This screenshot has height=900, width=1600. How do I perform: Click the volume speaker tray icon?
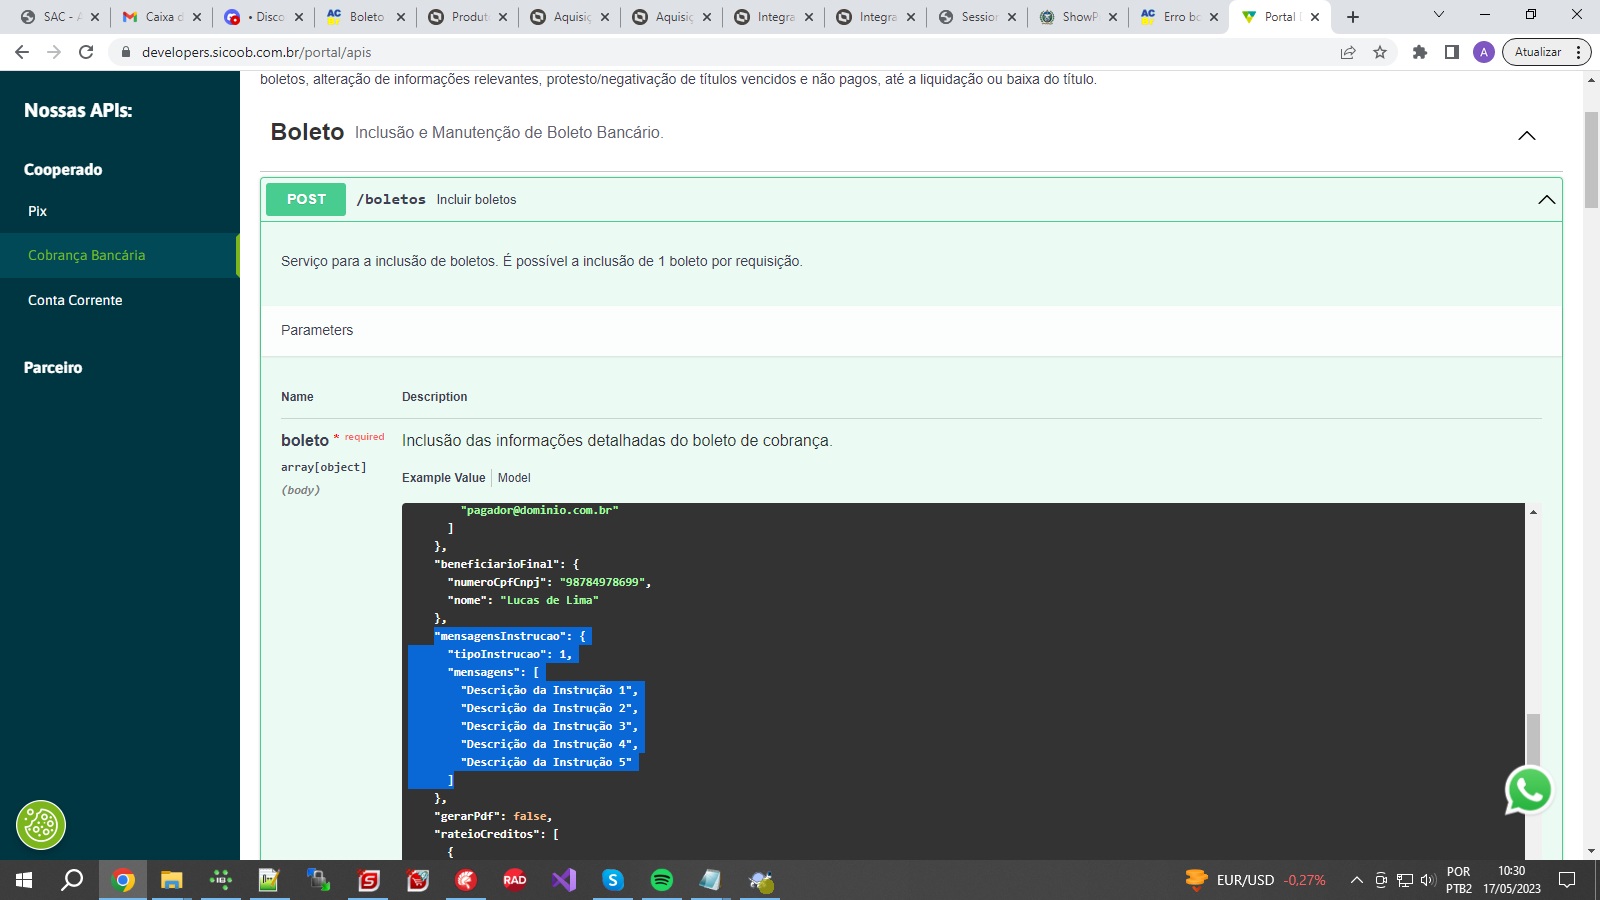(1428, 880)
